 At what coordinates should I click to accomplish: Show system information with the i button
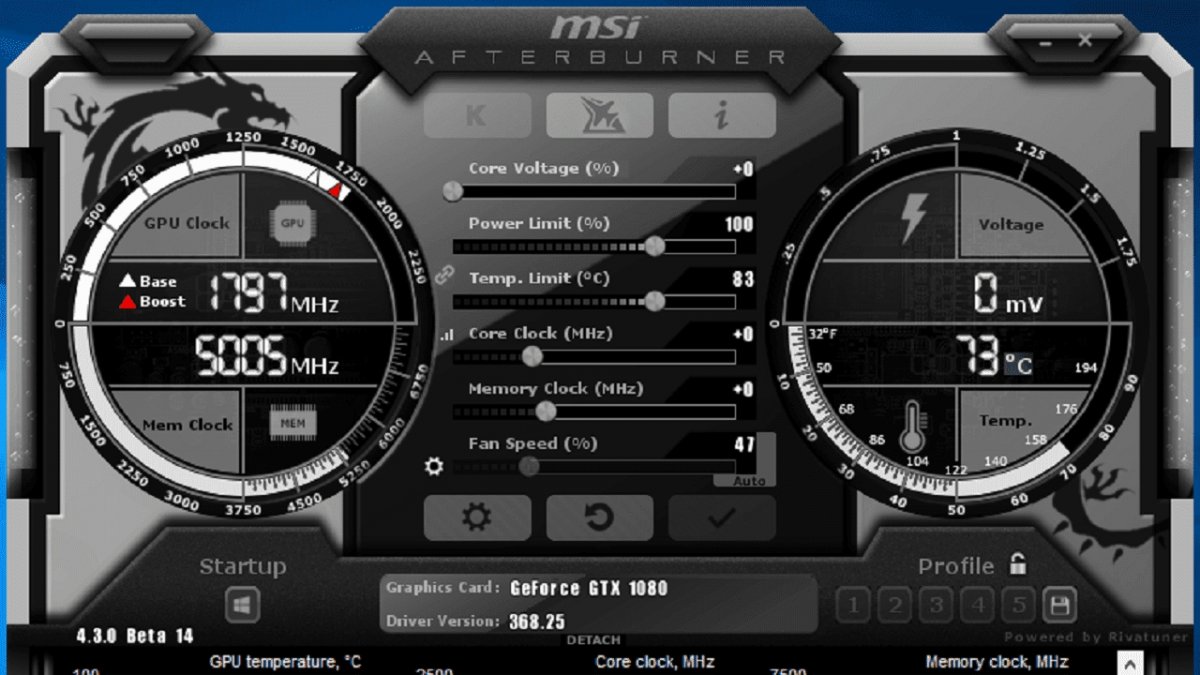click(x=722, y=116)
